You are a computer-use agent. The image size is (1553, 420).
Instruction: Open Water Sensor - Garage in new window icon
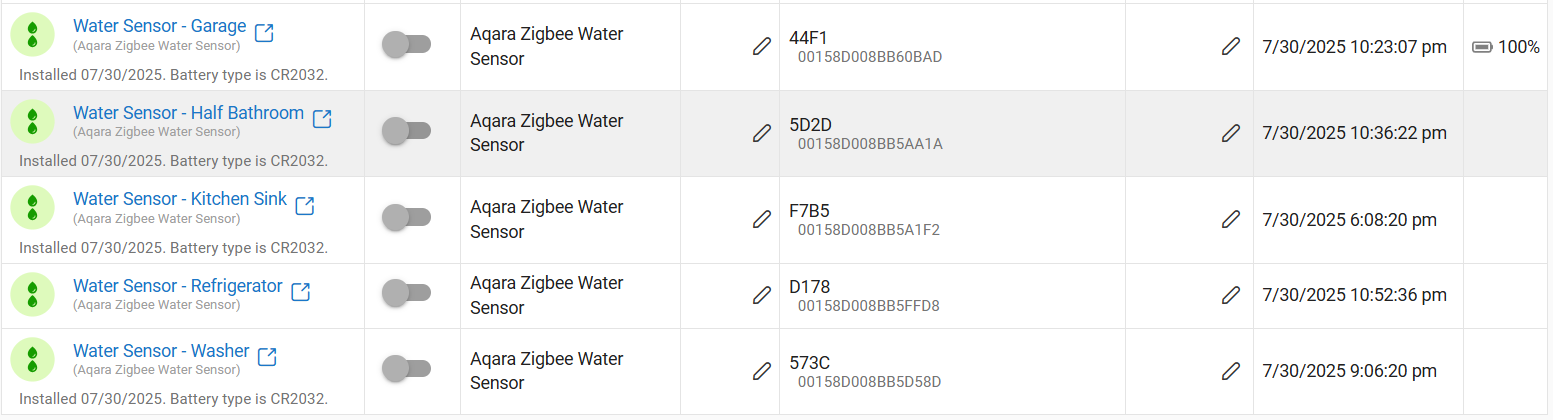(x=264, y=33)
